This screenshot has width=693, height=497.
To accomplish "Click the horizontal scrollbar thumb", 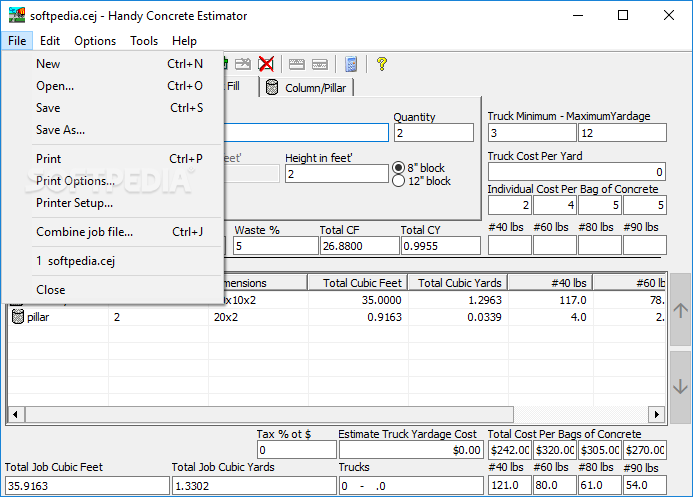I will (x=270, y=414).
